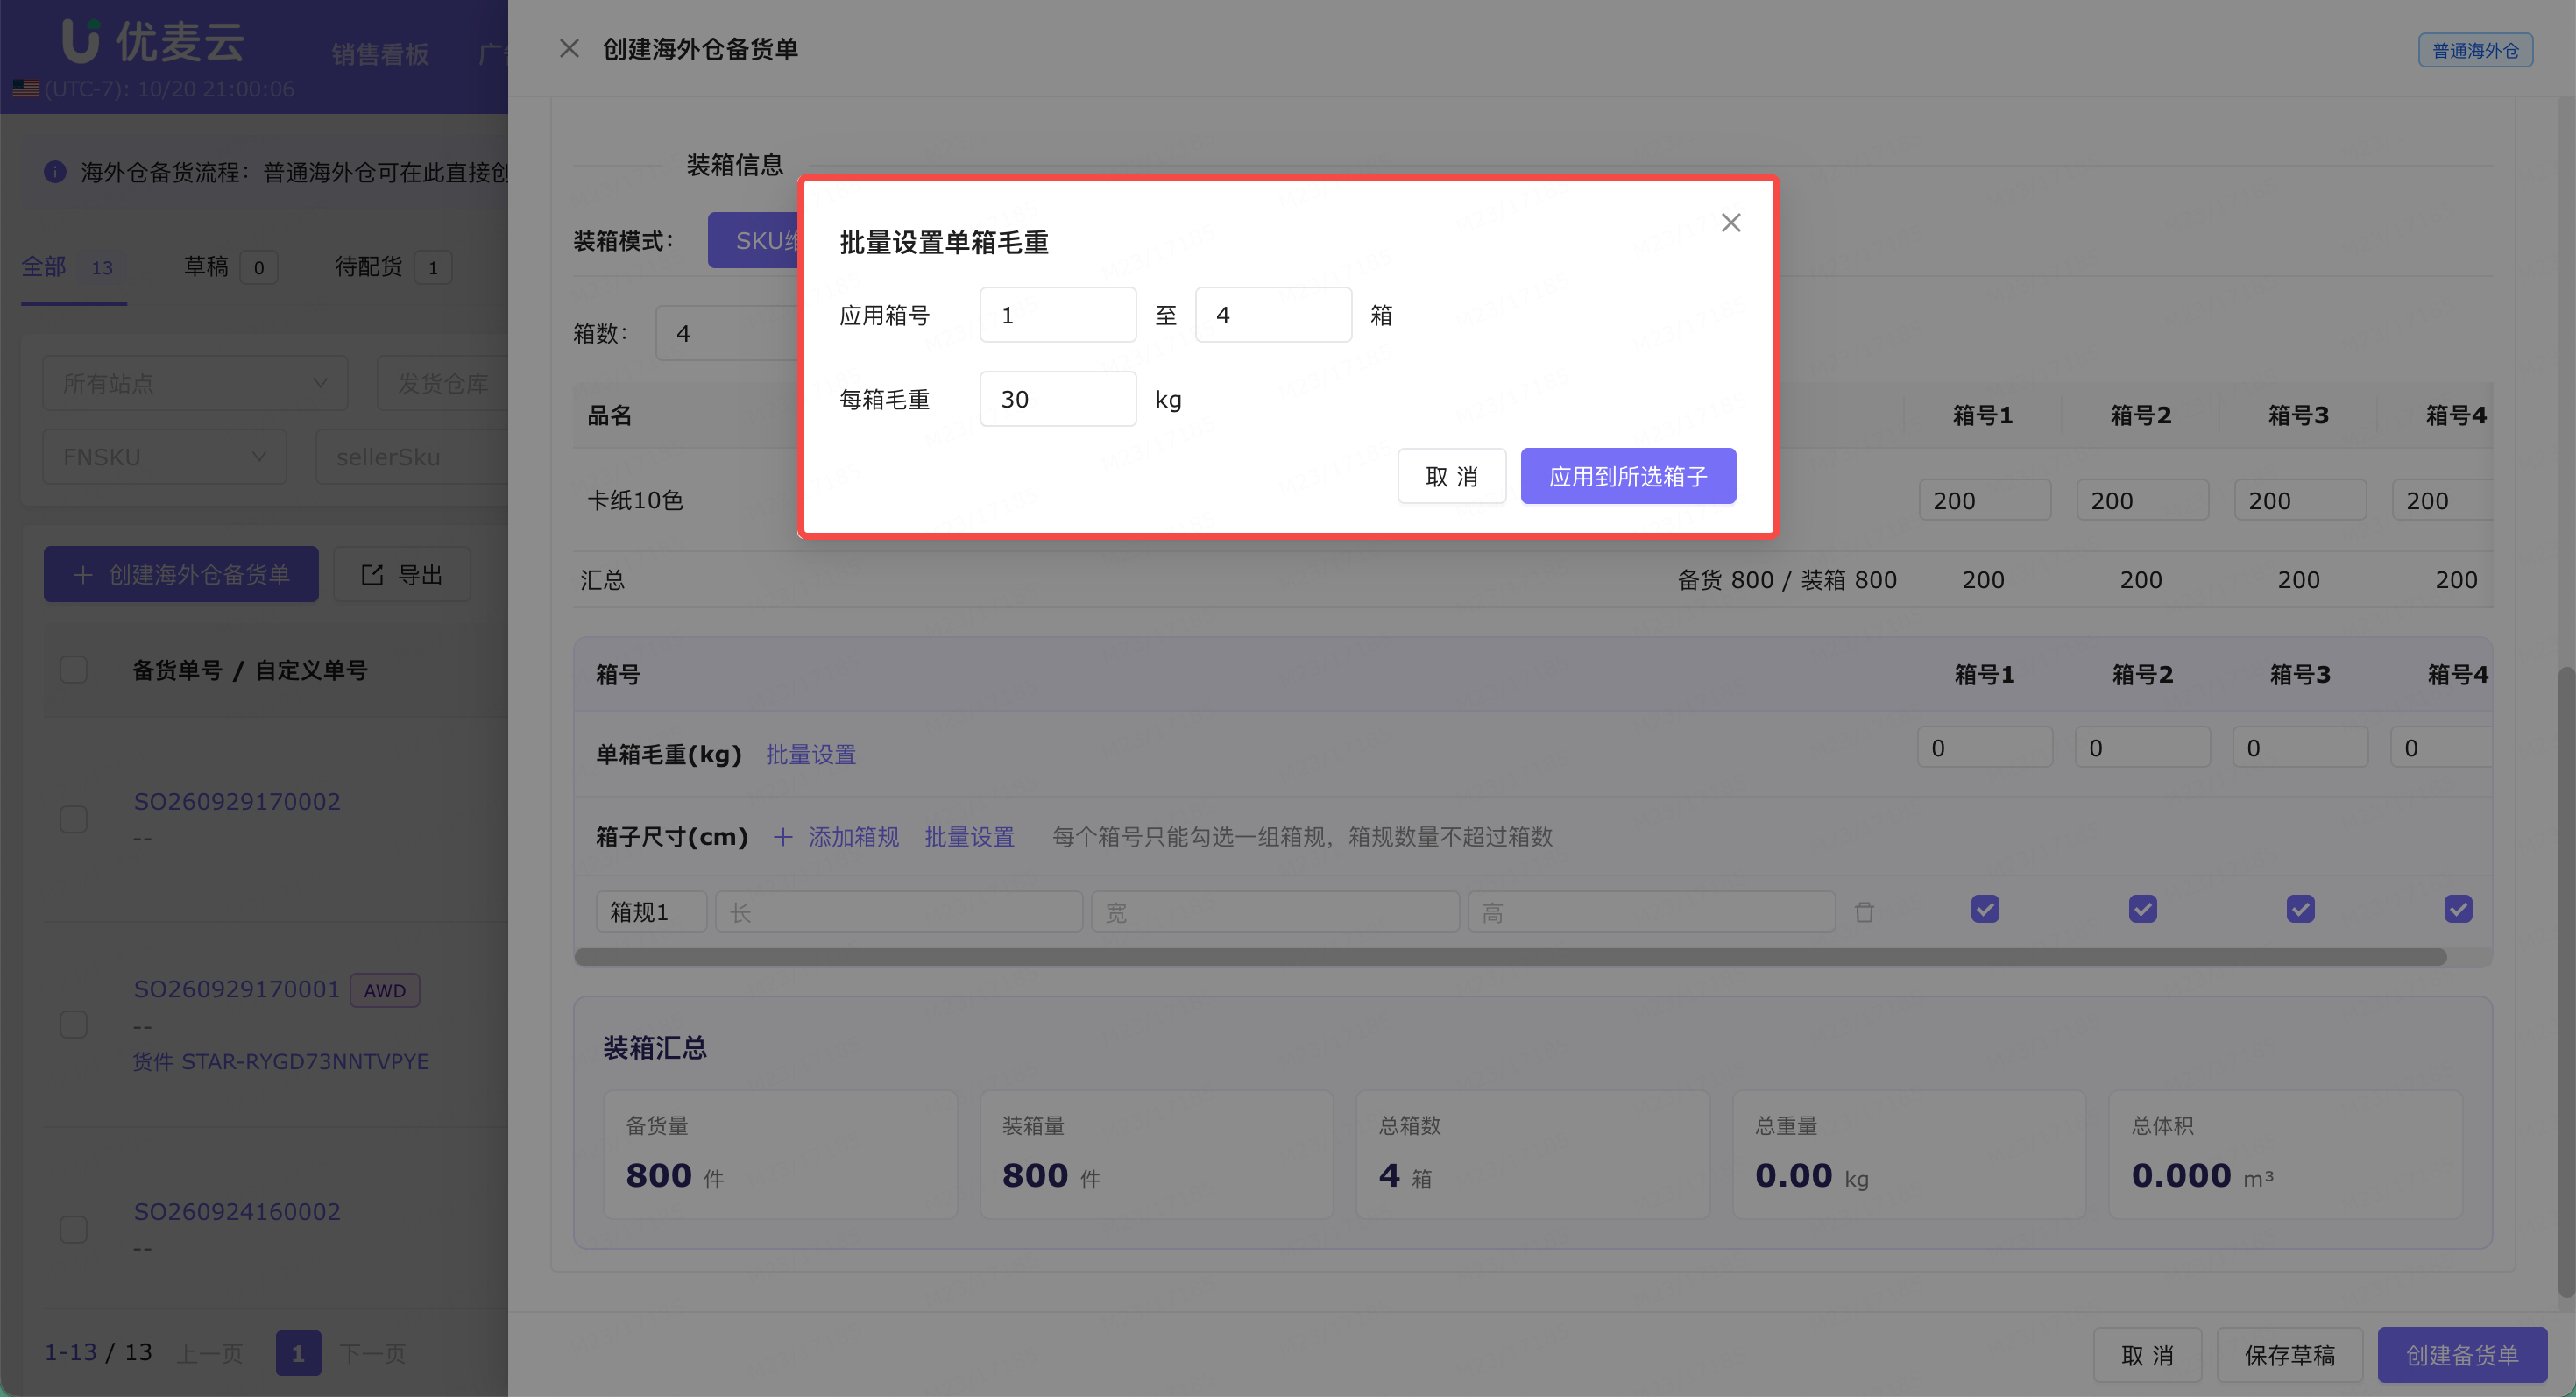Click the 应用箱号 start box field
The image size is (2576, 1397).
click(x=1058, y=315)
